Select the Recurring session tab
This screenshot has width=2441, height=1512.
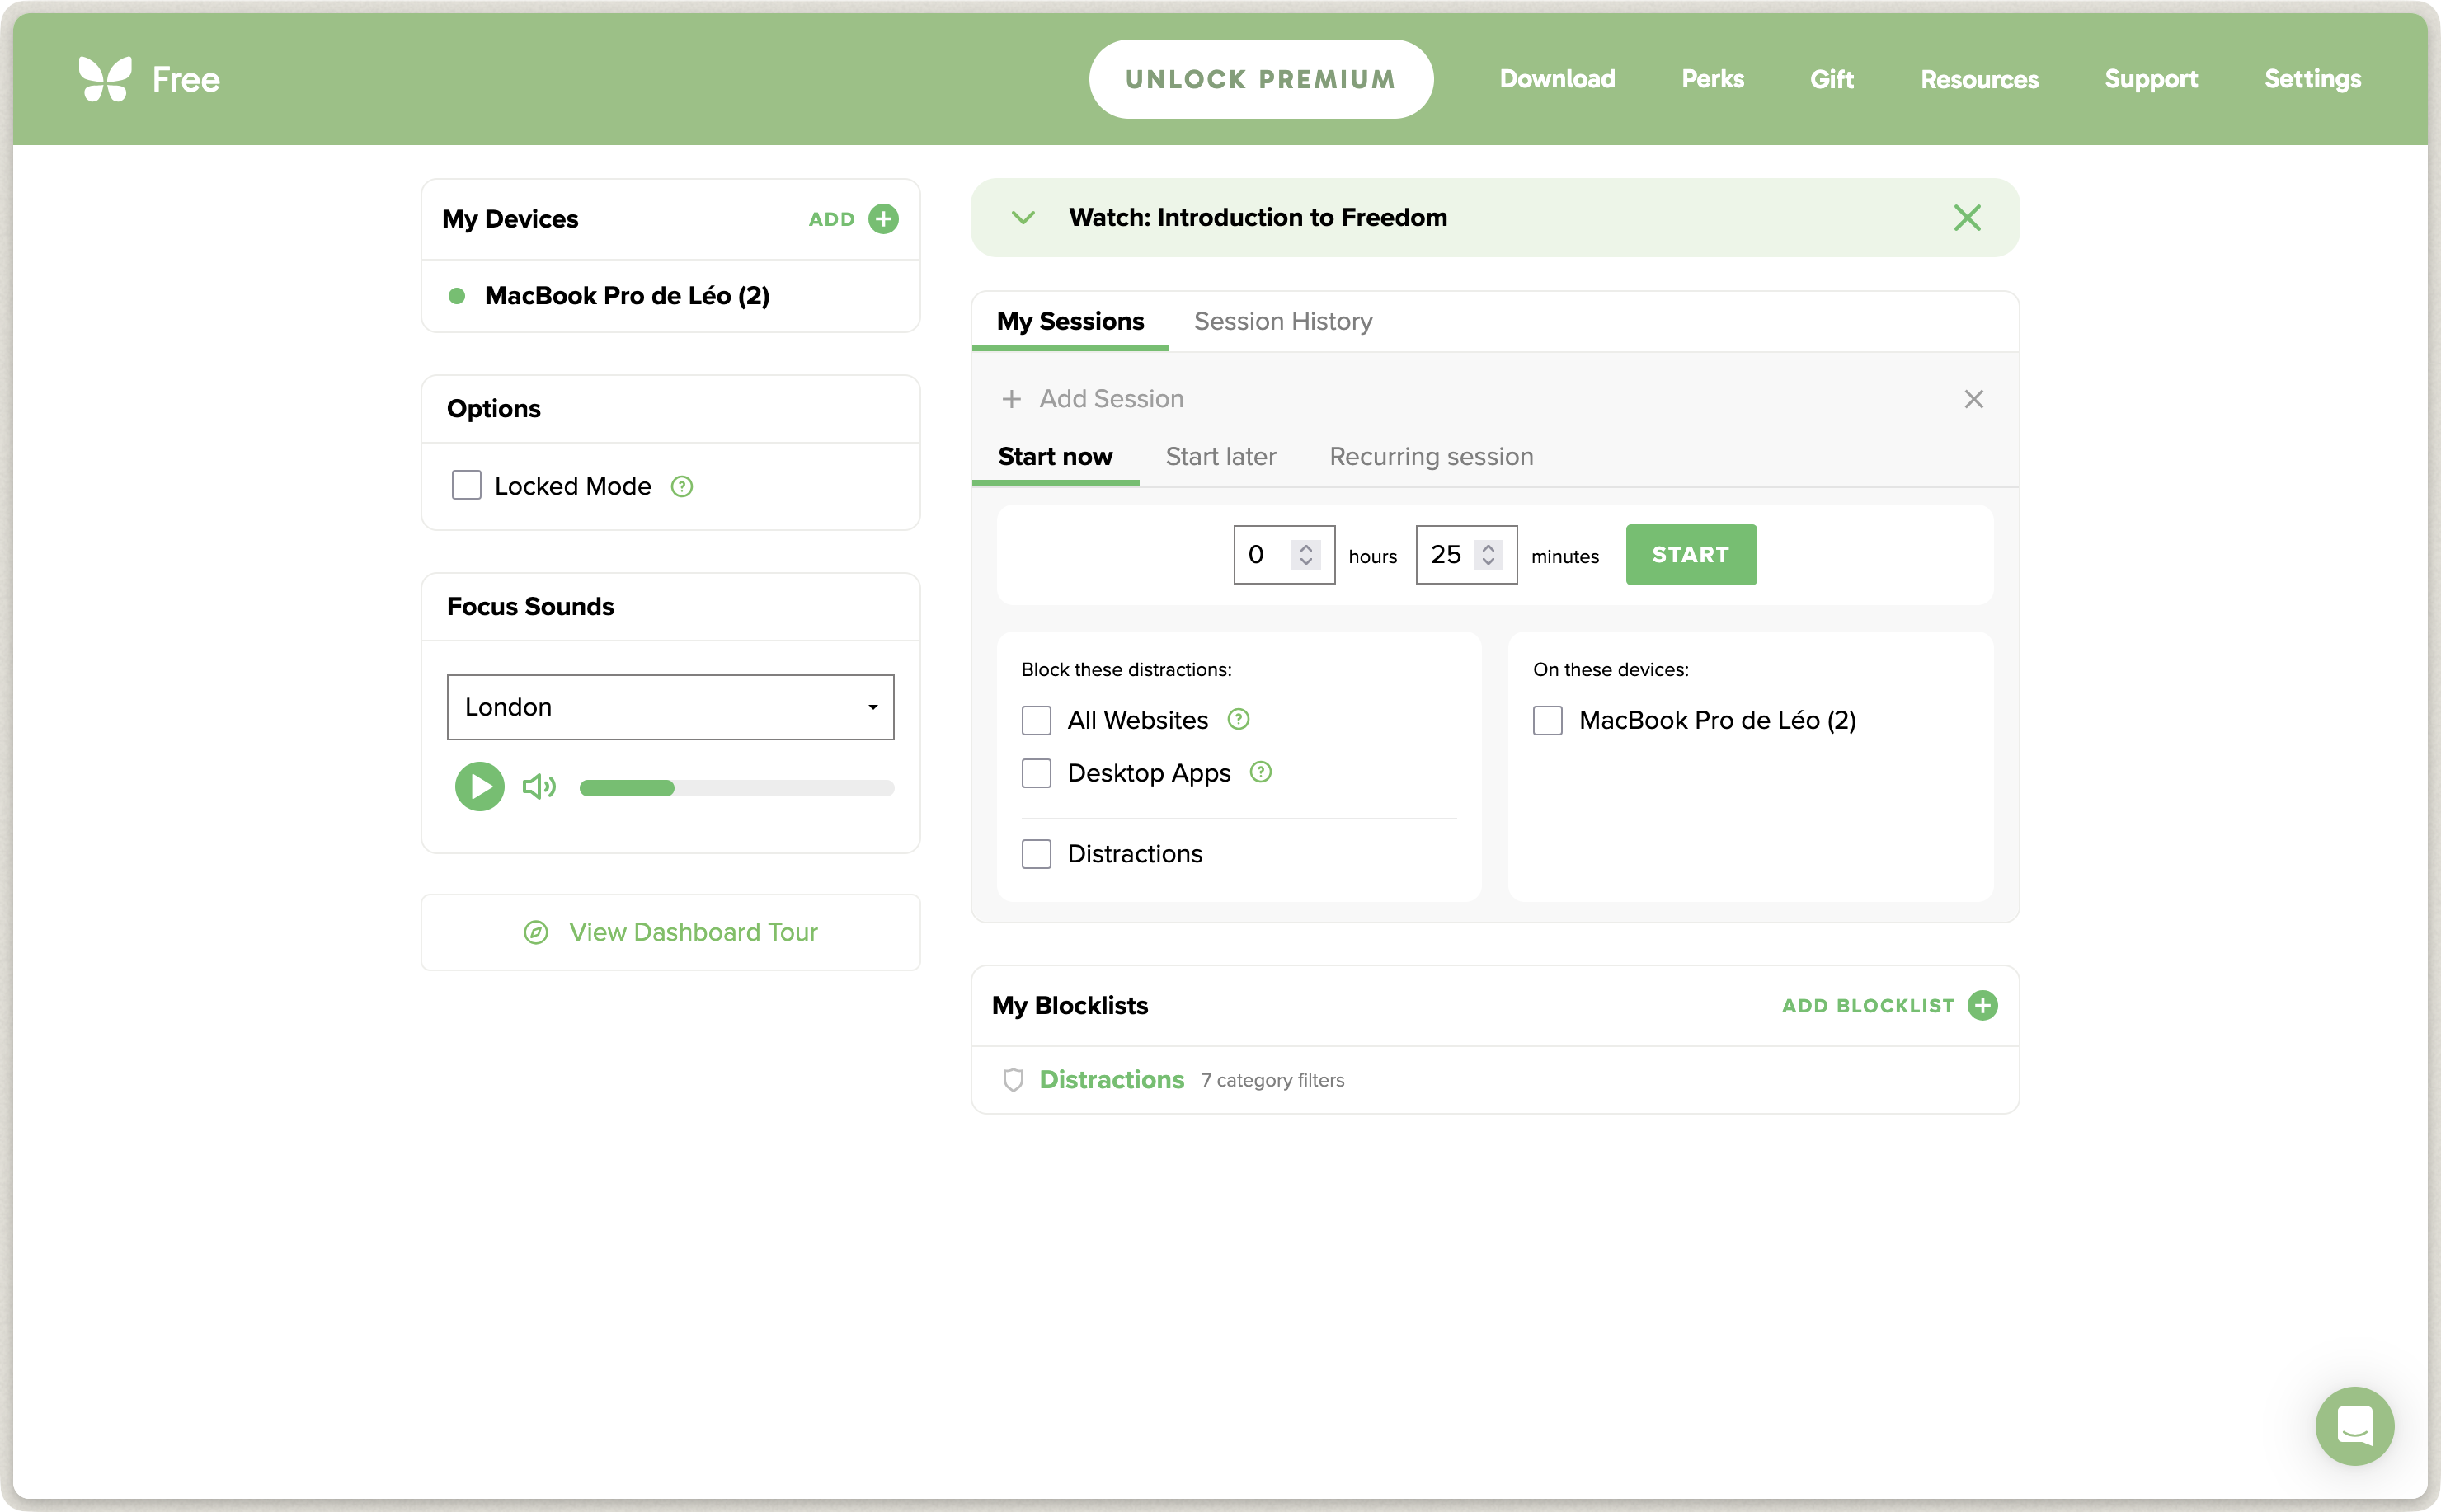[x=1431, y=457]
